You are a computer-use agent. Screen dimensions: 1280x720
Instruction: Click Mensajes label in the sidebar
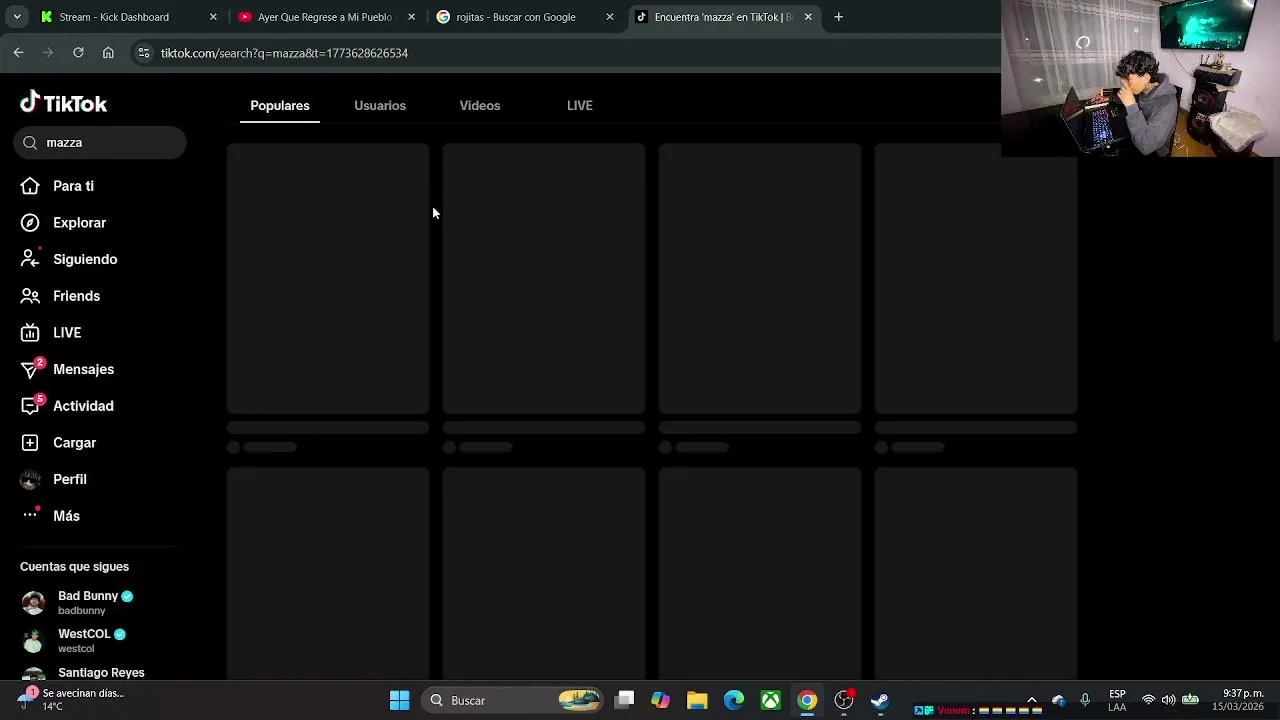[x=83, y=369]
